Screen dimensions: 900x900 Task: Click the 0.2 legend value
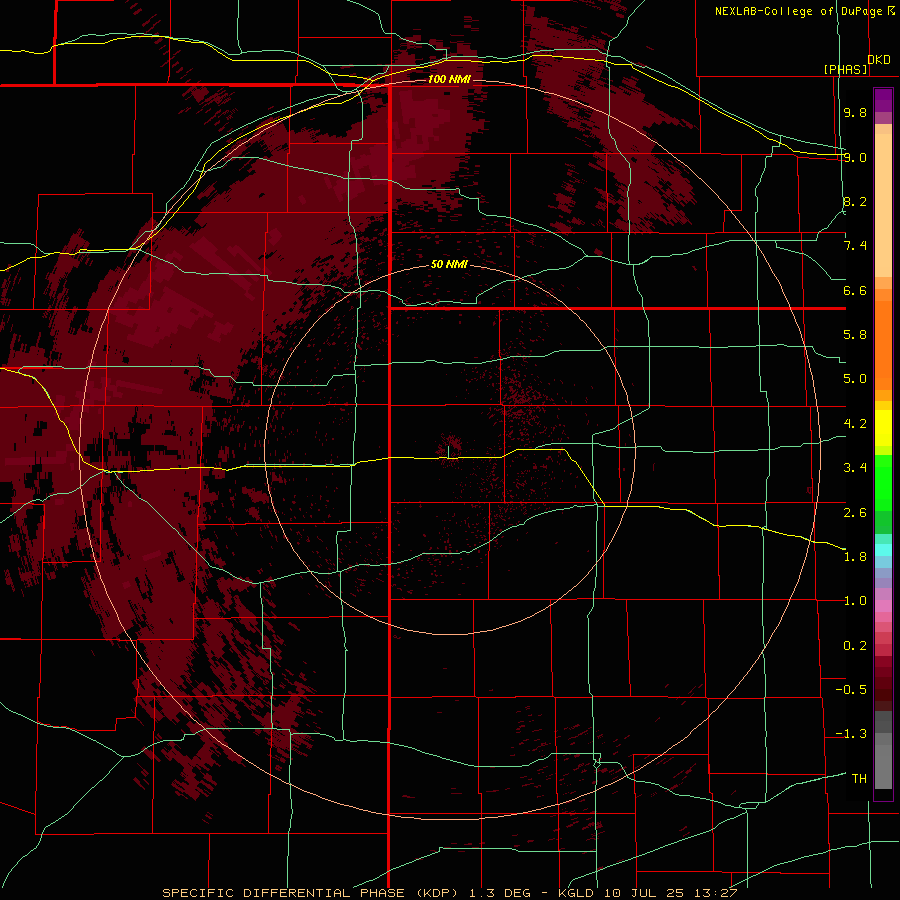tap(855, 646)
